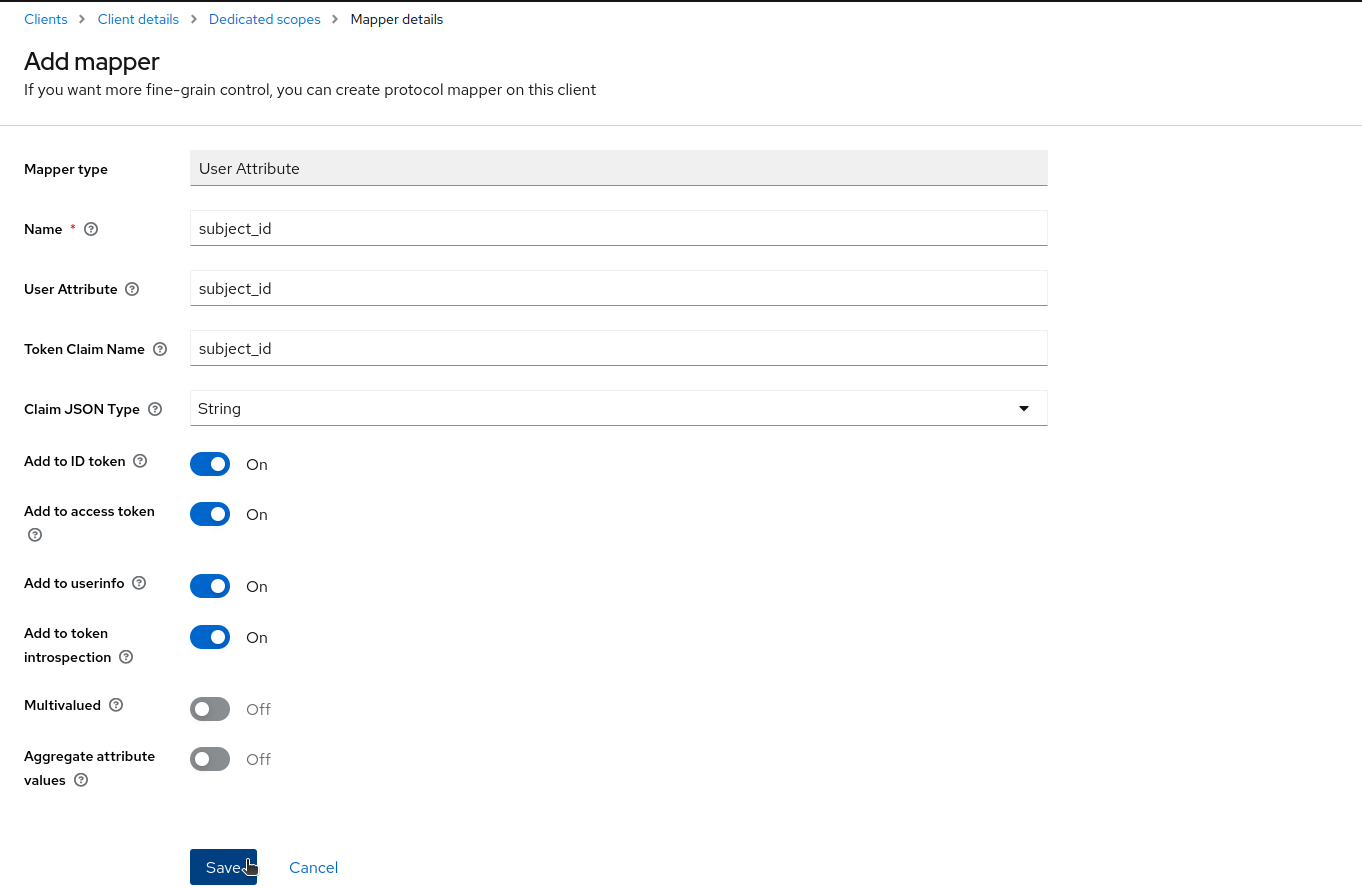Show help for Add to access token

click(x=35, y=535)
